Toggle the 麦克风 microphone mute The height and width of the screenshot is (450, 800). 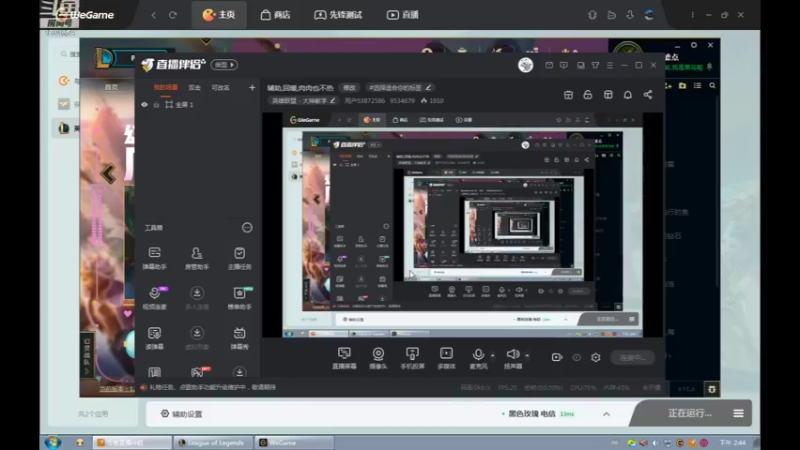[x=478, y=358]
